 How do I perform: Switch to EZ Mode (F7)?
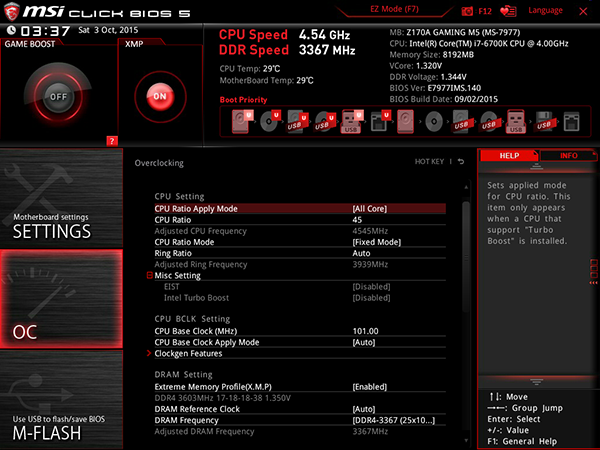pos(394,9)
